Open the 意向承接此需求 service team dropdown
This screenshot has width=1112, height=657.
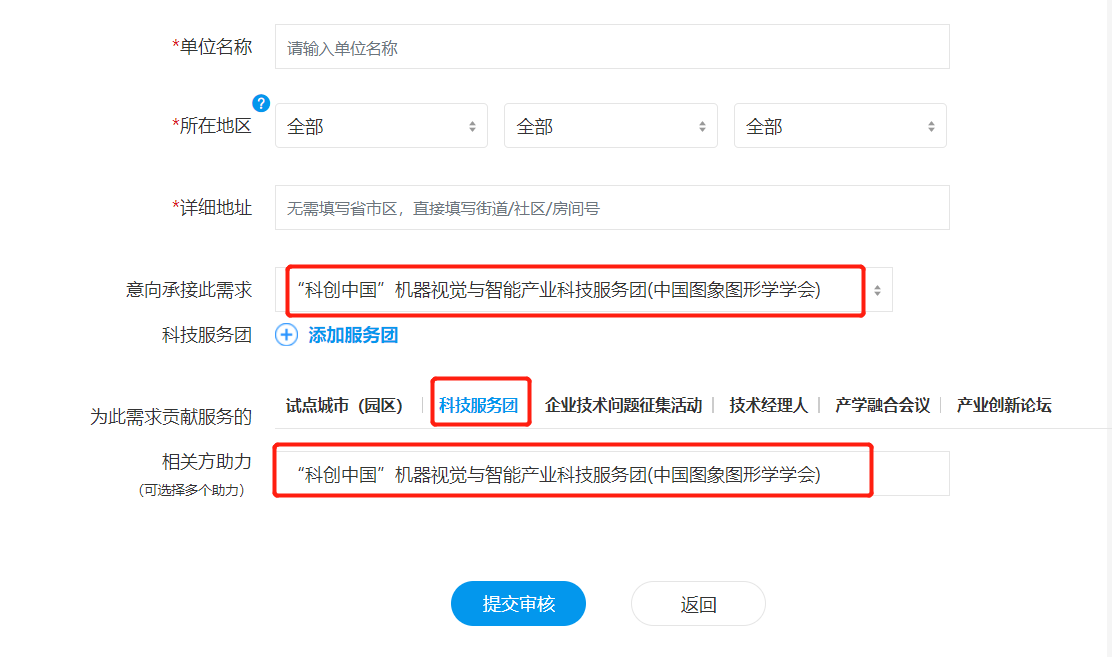pos(584,289)
